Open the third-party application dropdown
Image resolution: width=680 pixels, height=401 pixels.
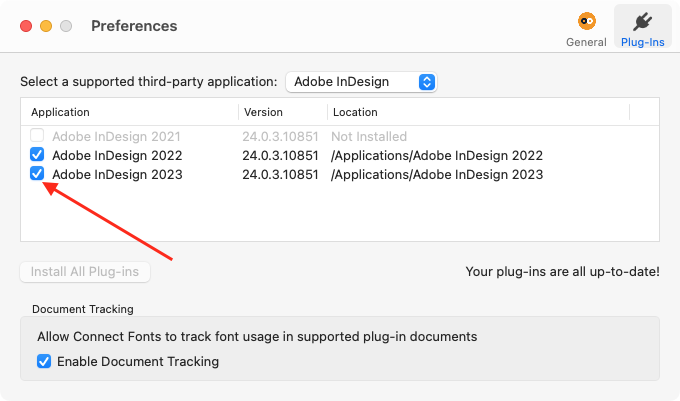pos(360,82)
